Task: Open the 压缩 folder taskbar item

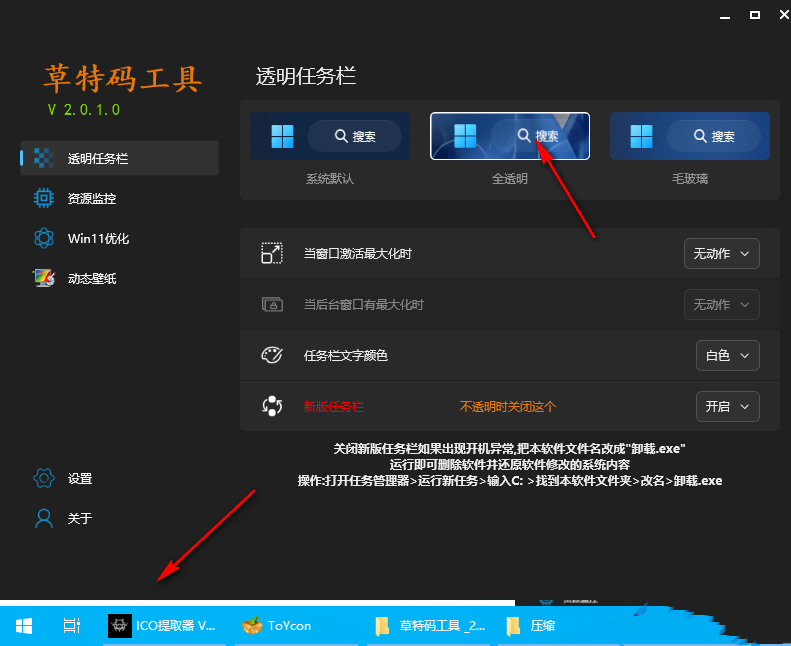Action: [560, 626]
